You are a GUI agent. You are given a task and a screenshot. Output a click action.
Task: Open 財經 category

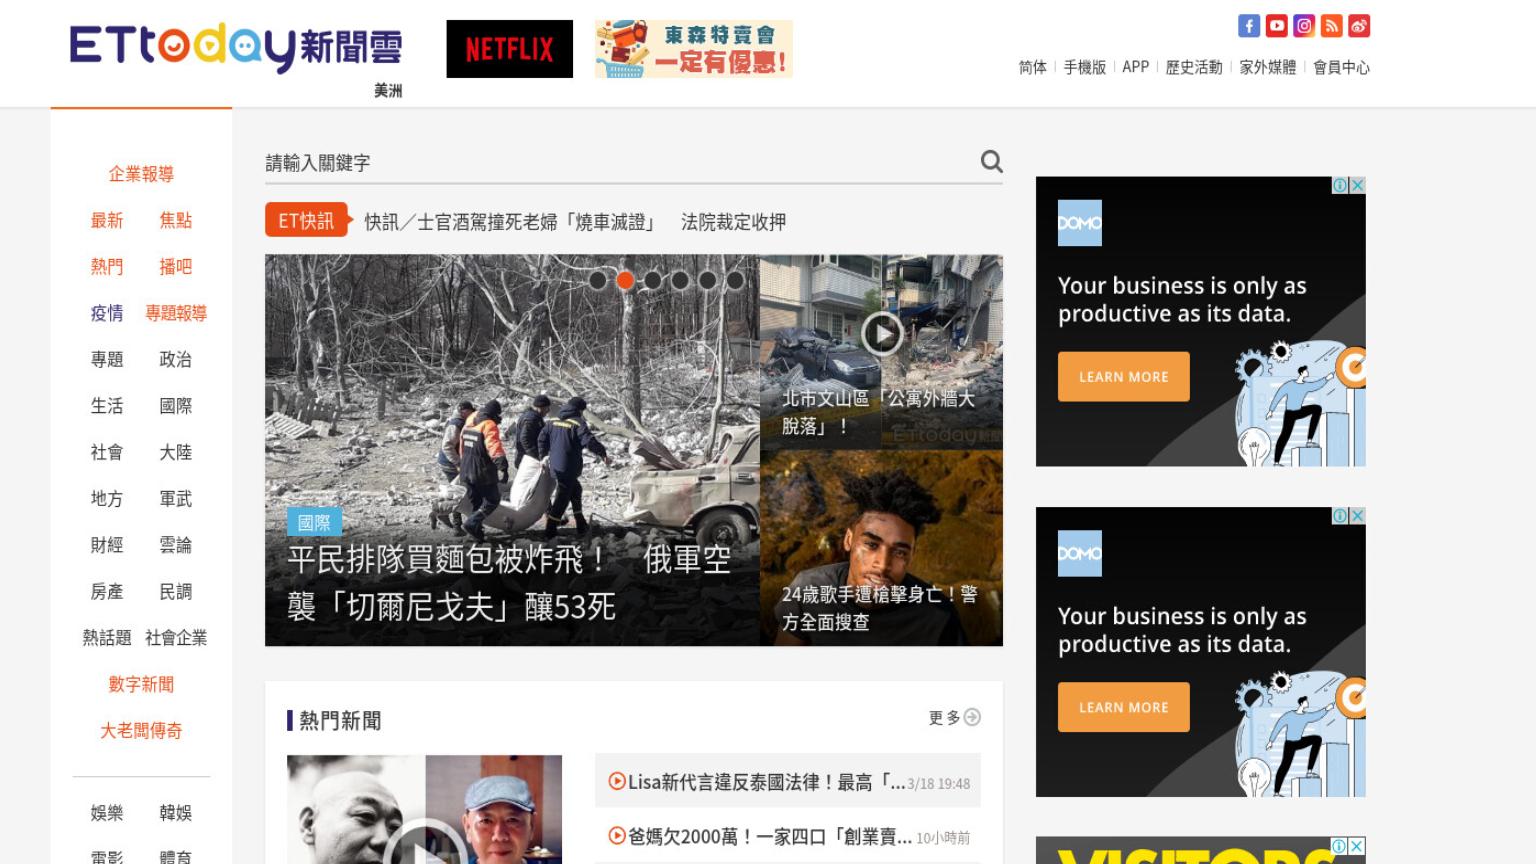coord(107,545)
